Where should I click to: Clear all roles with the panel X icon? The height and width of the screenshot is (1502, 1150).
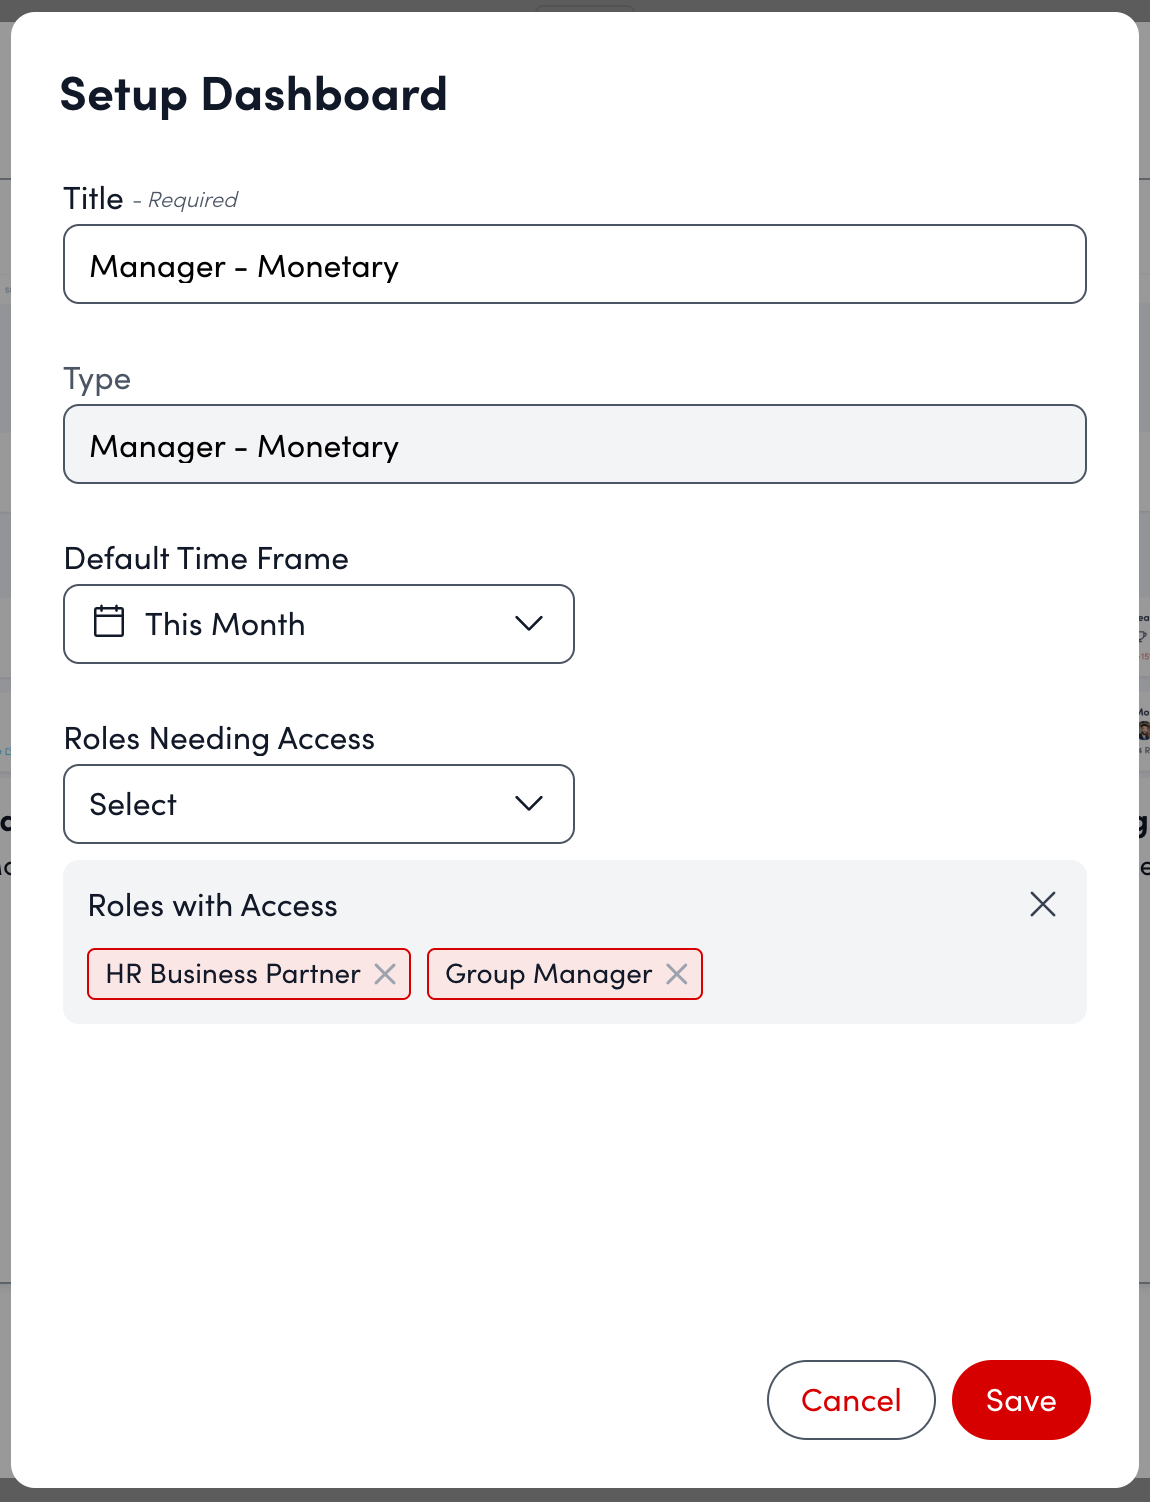coord(1042,905)
